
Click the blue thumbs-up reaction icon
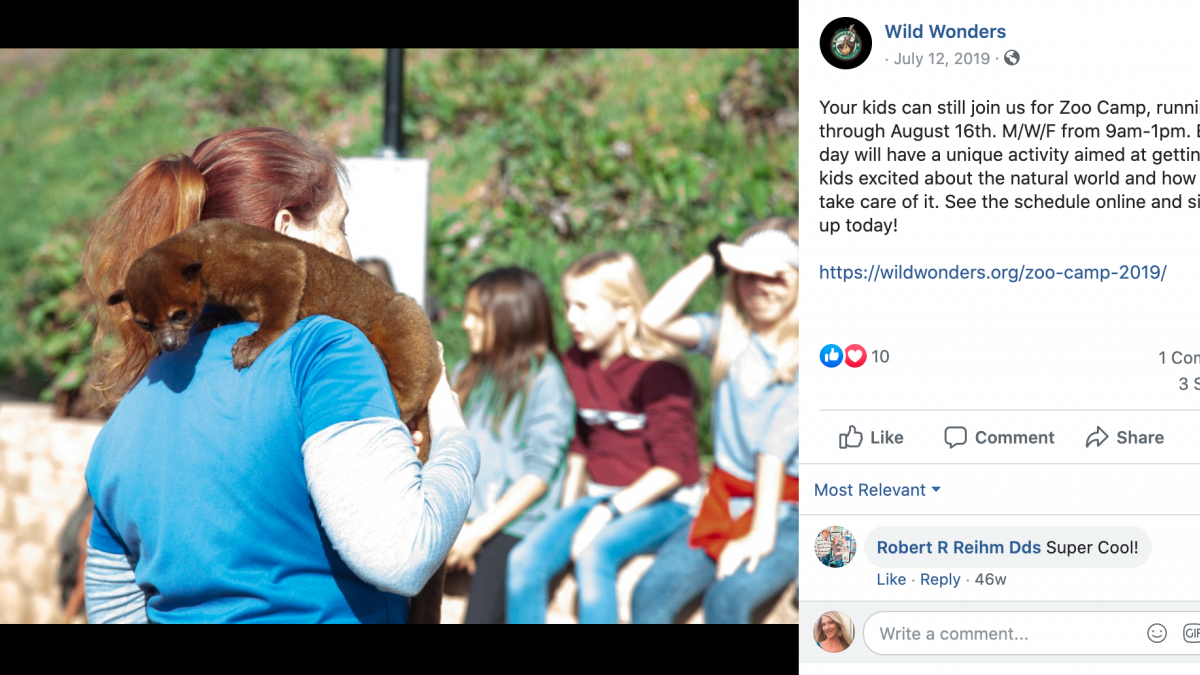[x=831, y=356]
